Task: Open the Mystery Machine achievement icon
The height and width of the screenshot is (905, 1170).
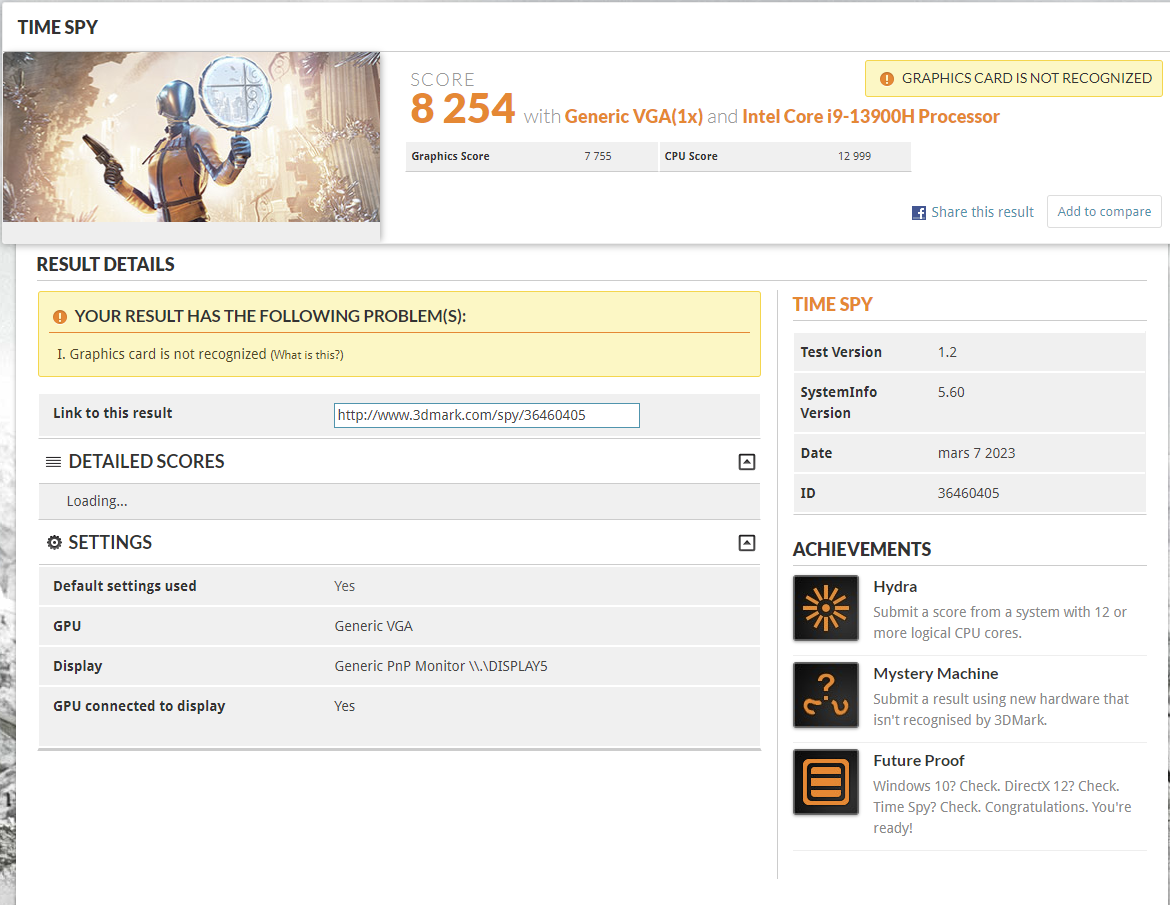Action: coord(825,695)
